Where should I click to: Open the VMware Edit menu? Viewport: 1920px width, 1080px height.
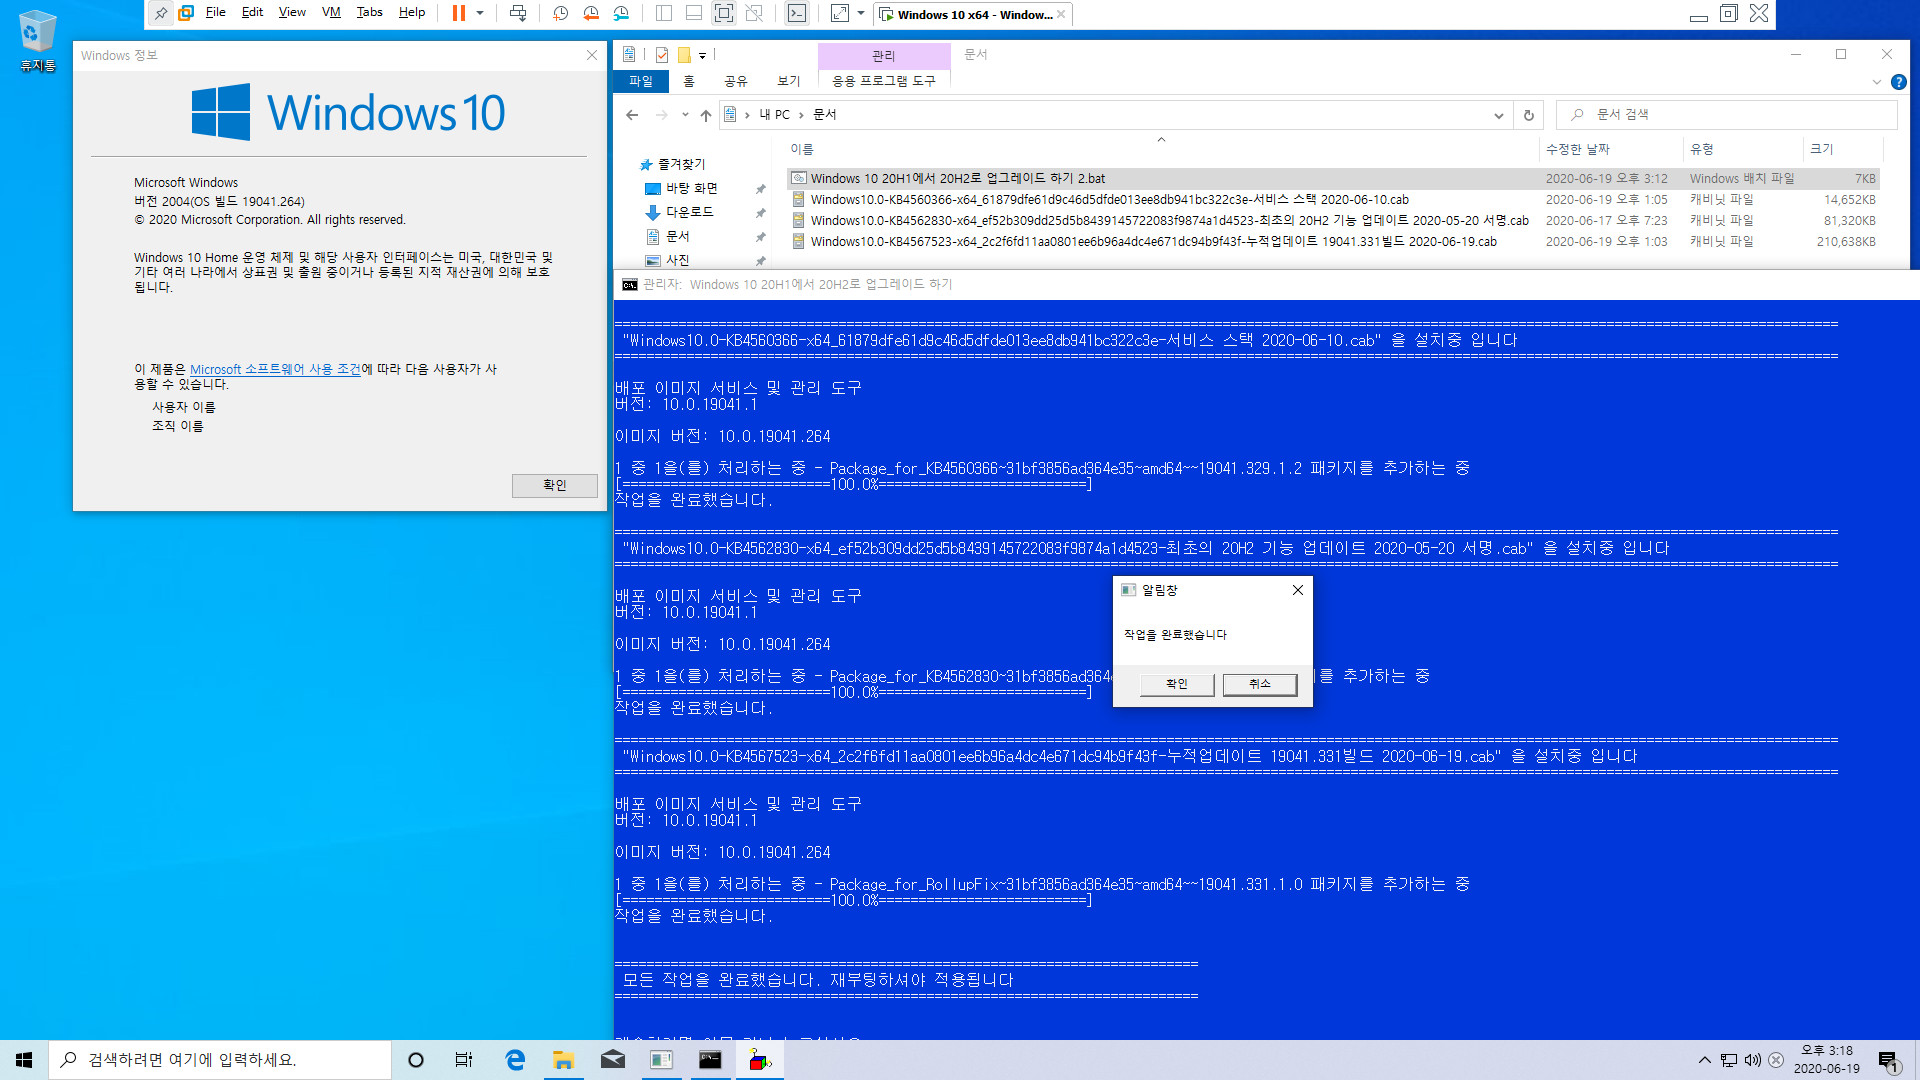click(x=252, y=12)
